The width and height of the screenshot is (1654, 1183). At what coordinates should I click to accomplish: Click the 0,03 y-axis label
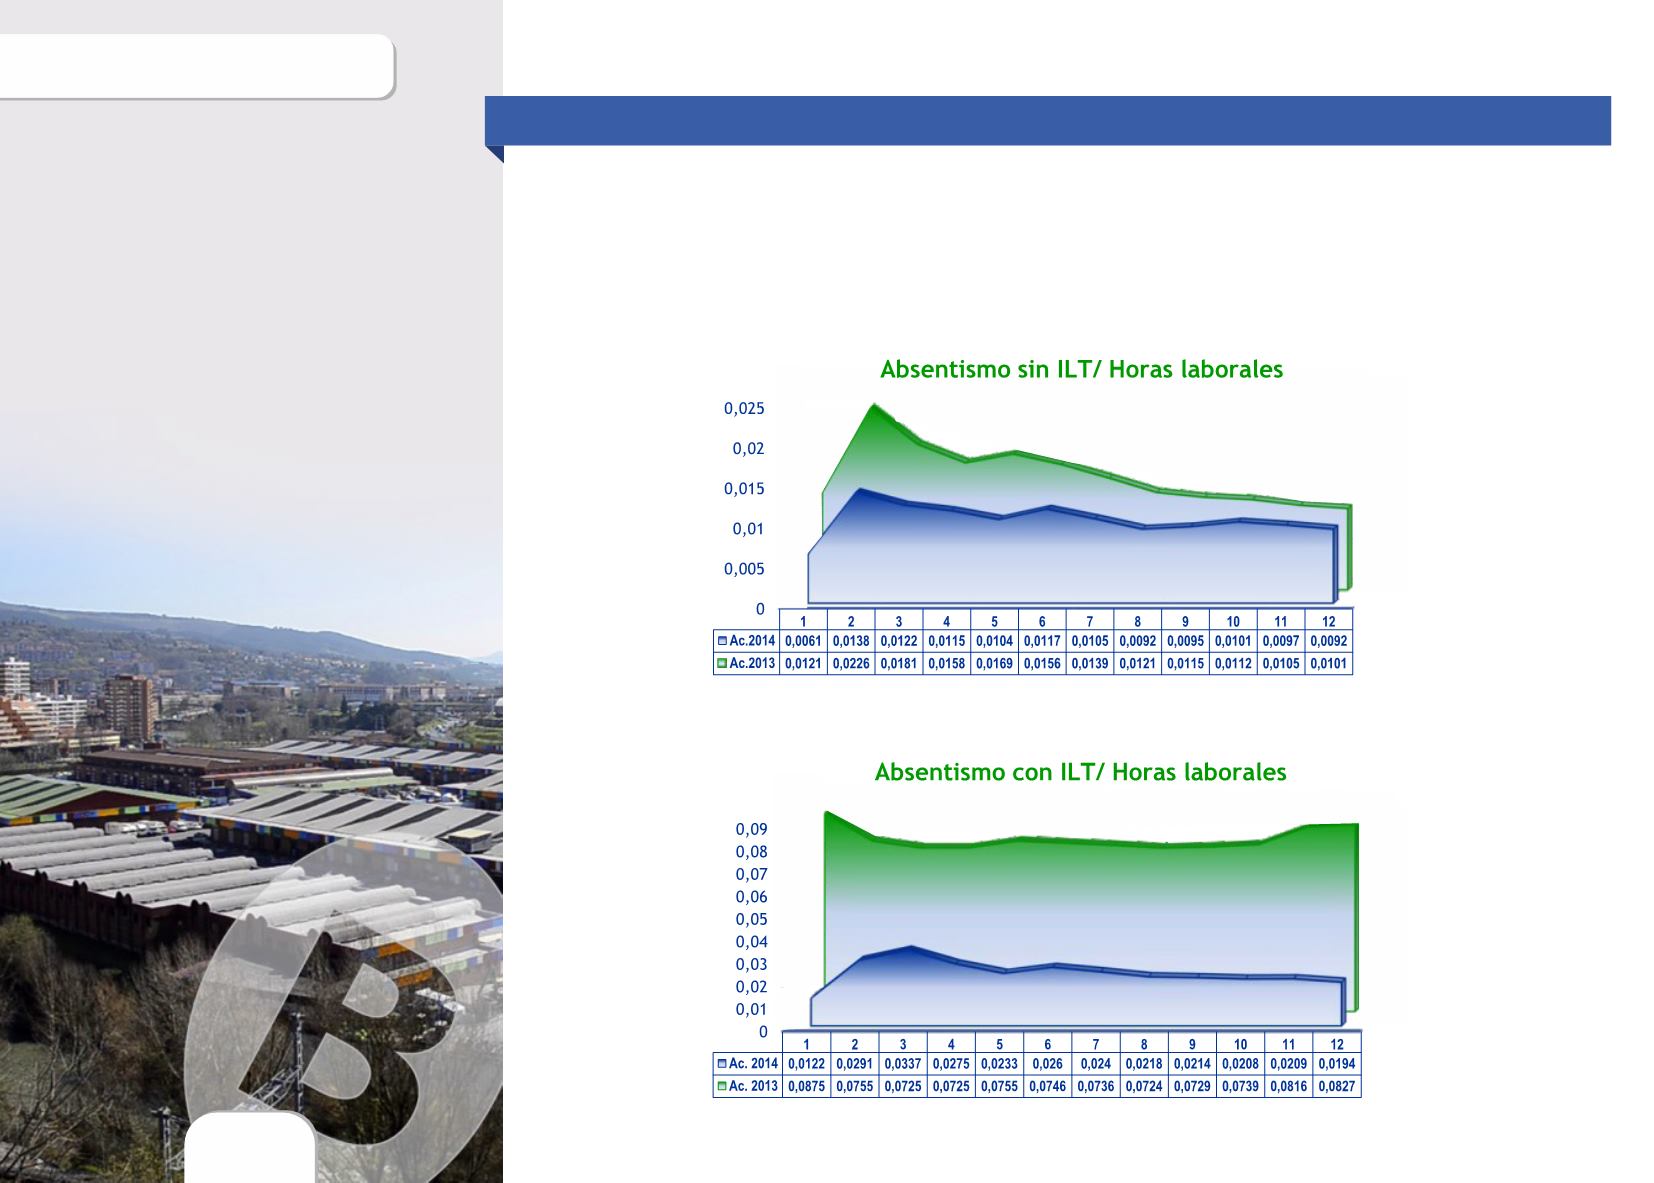tap(752, 965)
